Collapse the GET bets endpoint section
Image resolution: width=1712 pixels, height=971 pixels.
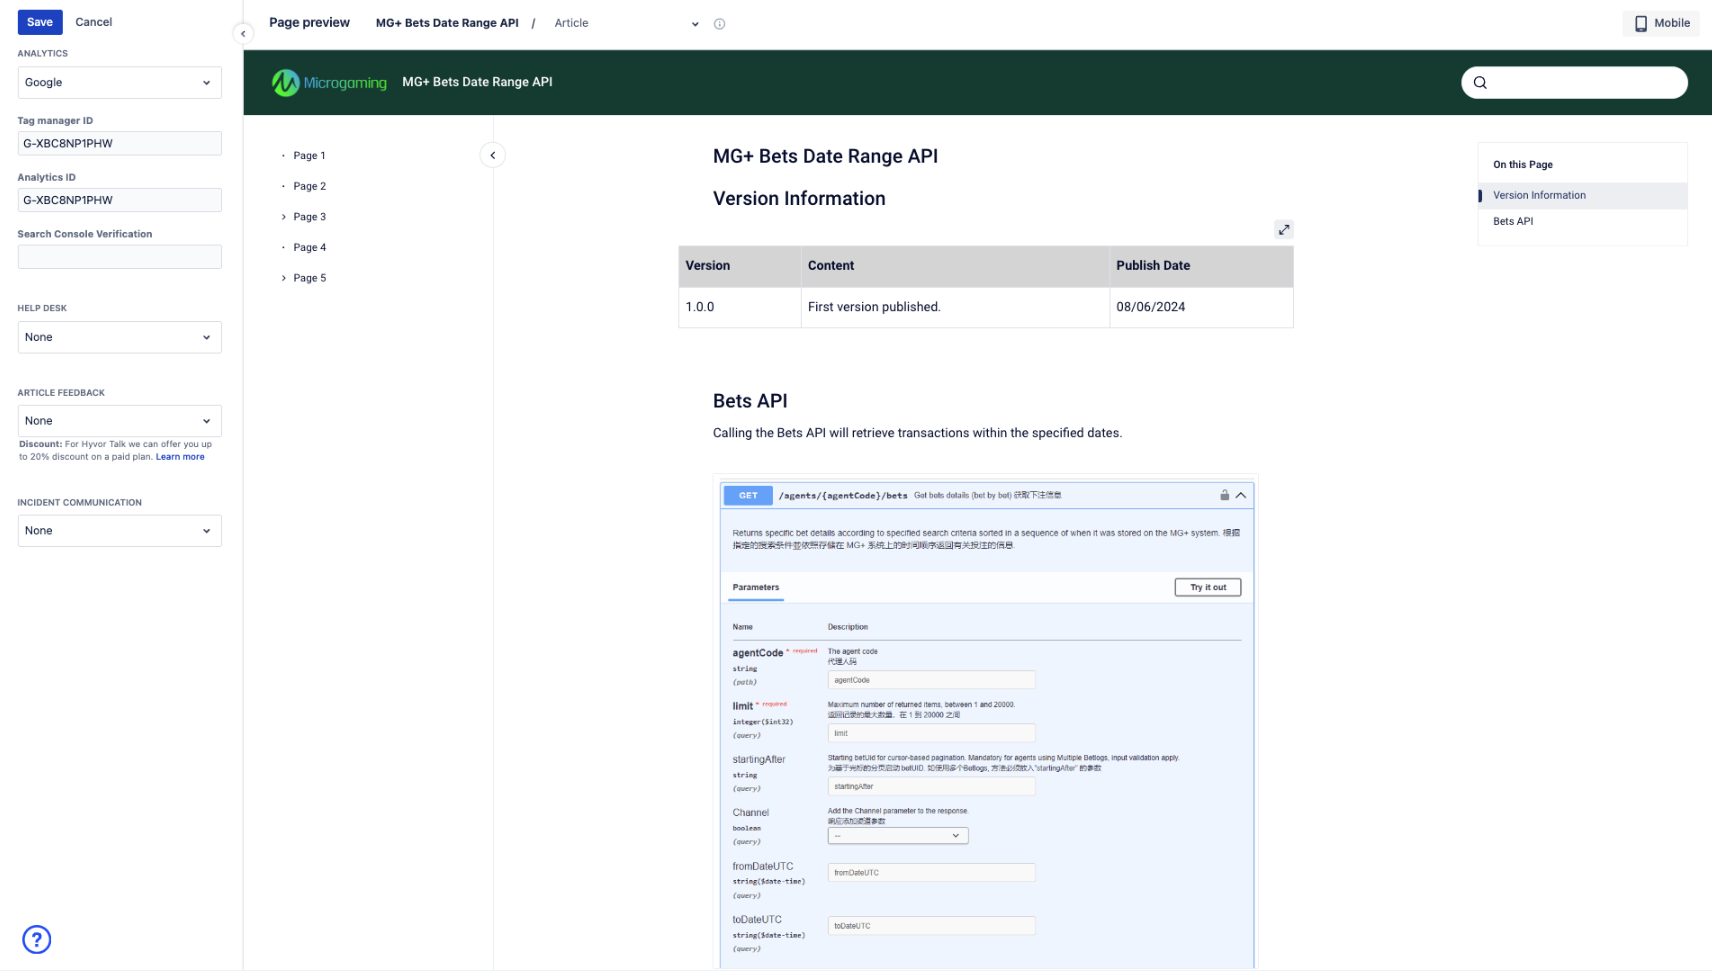[1241, 495]
